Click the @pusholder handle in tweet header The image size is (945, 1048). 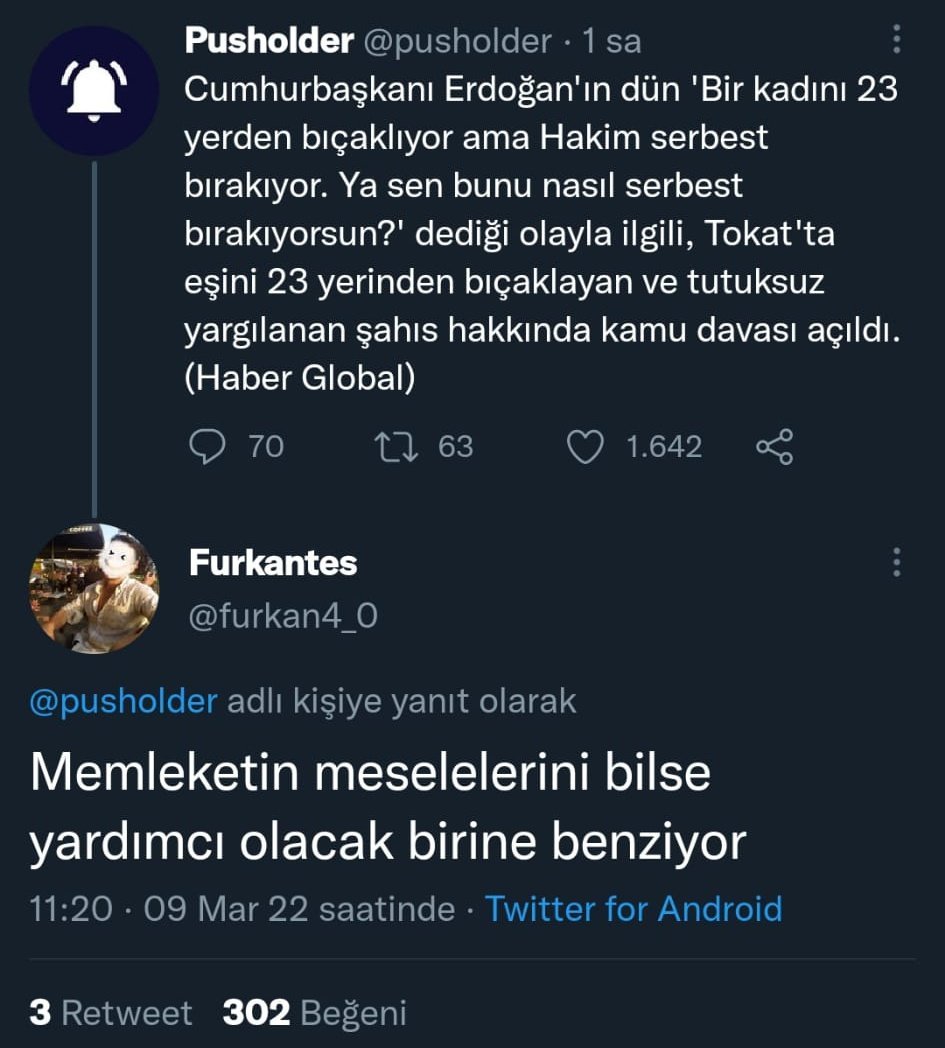click(458, 41)
